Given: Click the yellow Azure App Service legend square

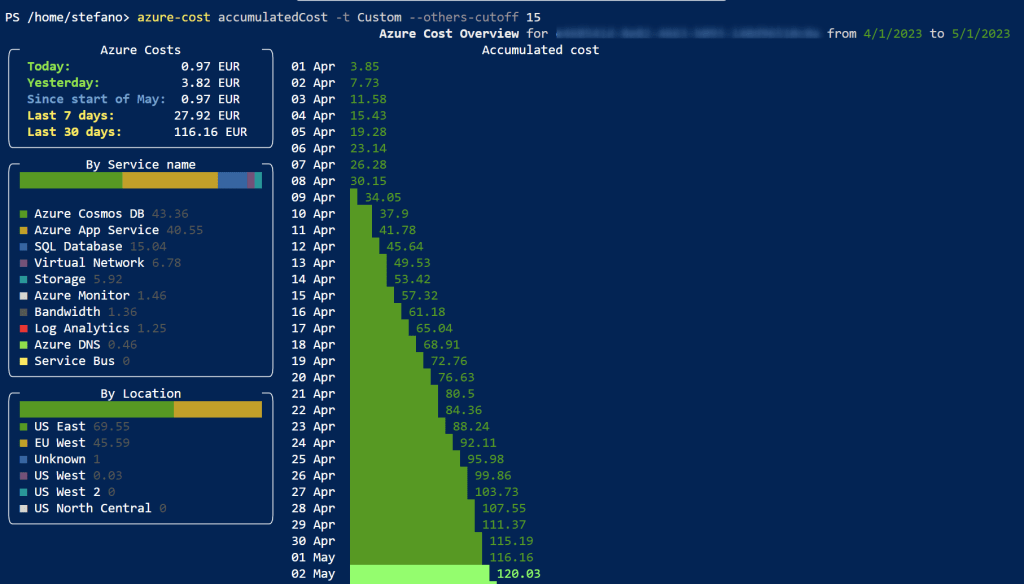Looking at the screenshot, I should [24, 230].
